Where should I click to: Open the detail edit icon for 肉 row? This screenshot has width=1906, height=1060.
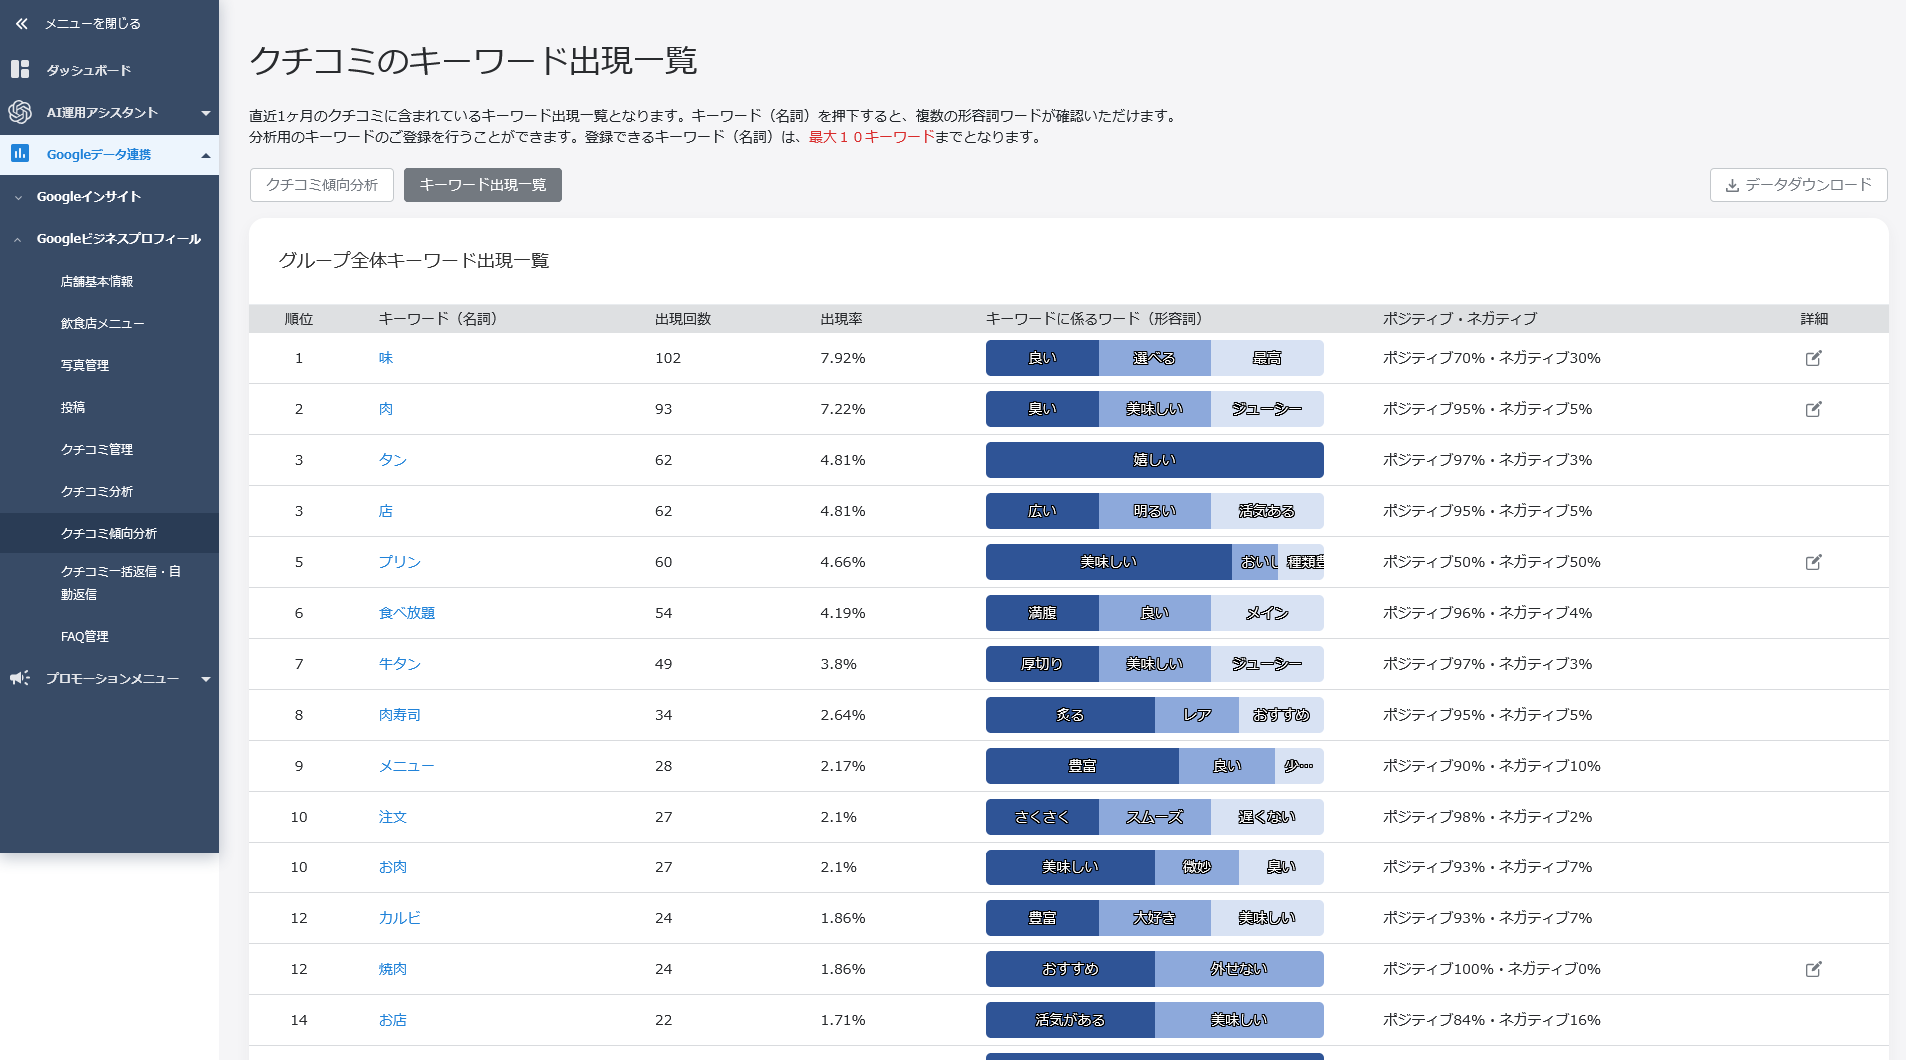[1813, 409]
